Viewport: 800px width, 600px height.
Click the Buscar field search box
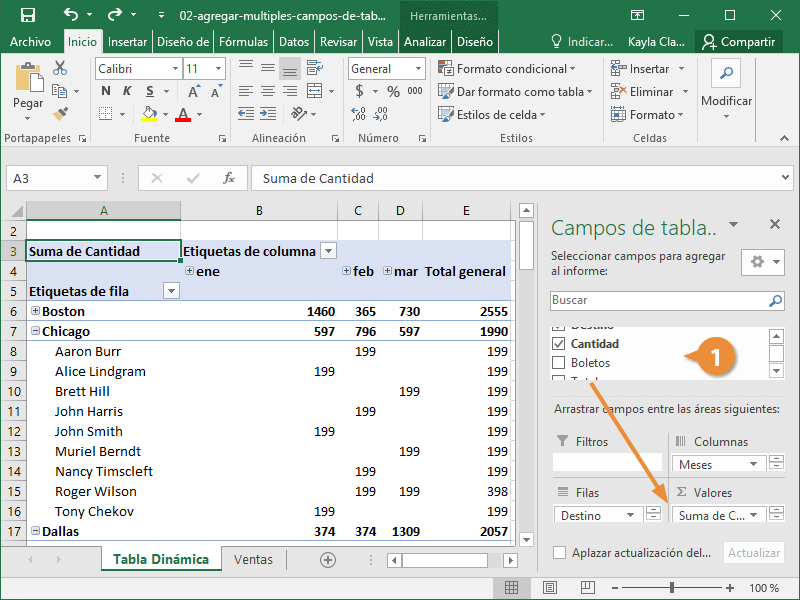(x=667, y=300)
